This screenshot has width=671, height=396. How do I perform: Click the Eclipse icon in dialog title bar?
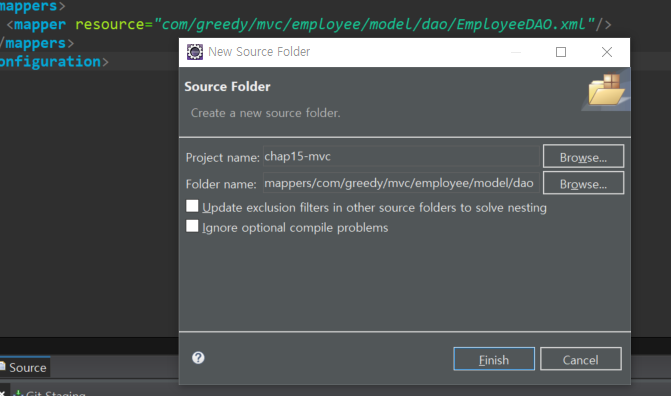[195, 52]
